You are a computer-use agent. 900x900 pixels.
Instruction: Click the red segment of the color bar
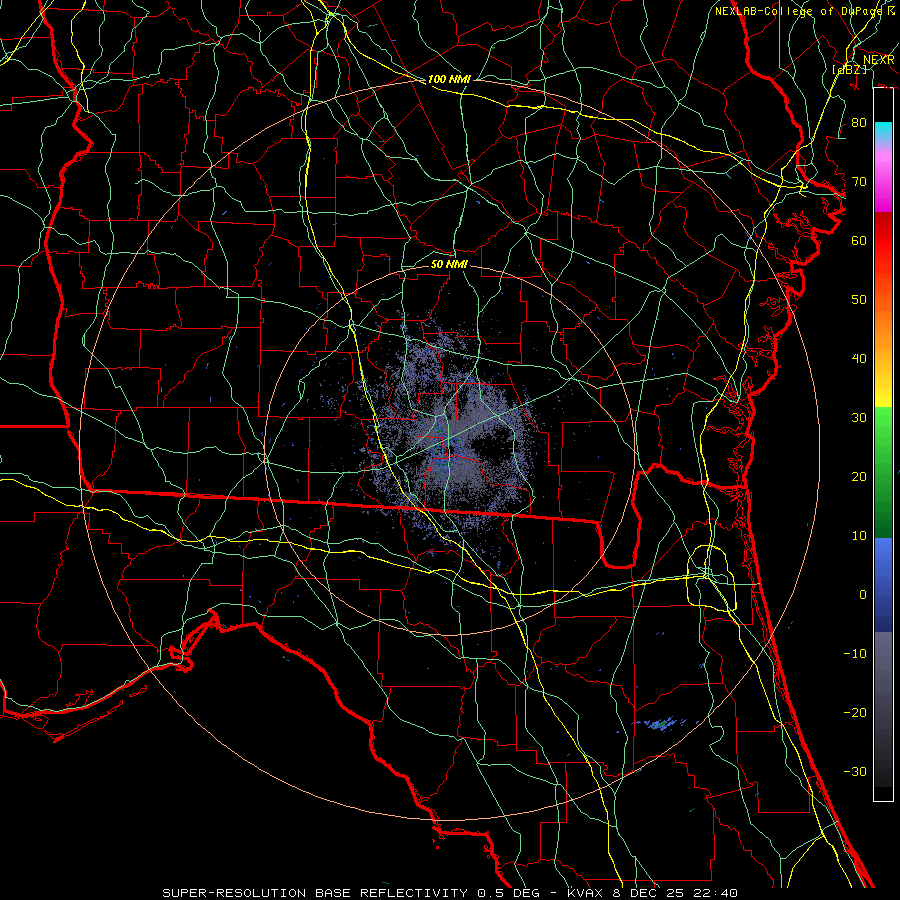883,241
